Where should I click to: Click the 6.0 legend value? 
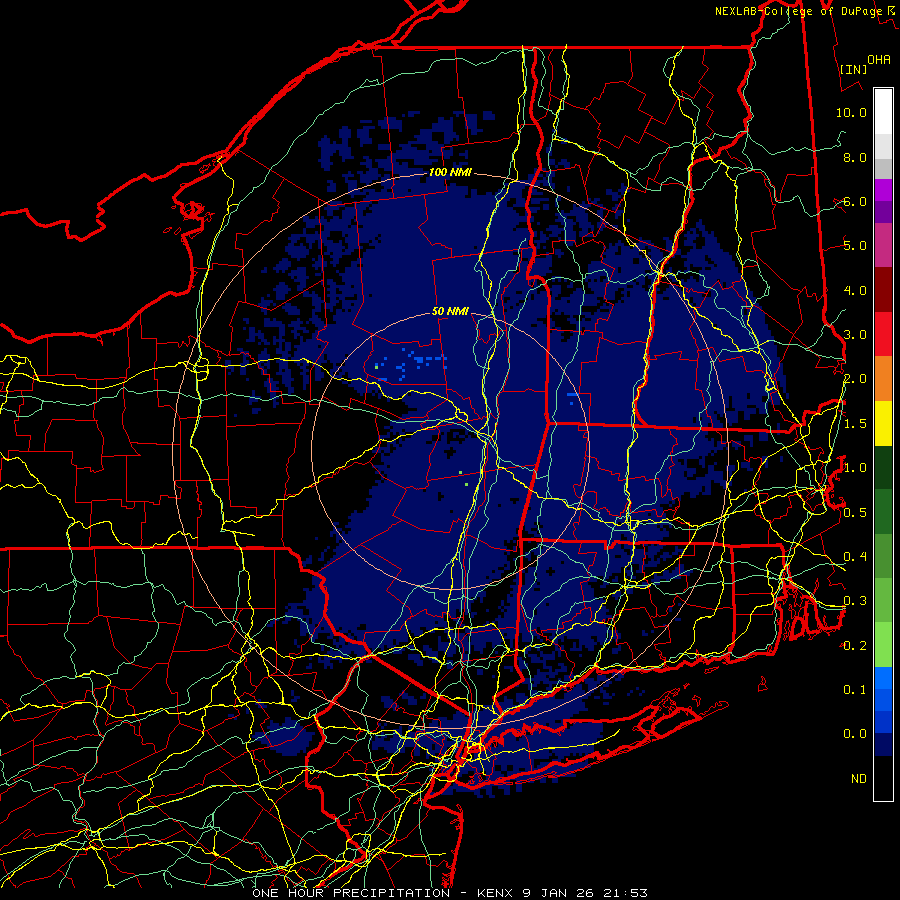855,201
